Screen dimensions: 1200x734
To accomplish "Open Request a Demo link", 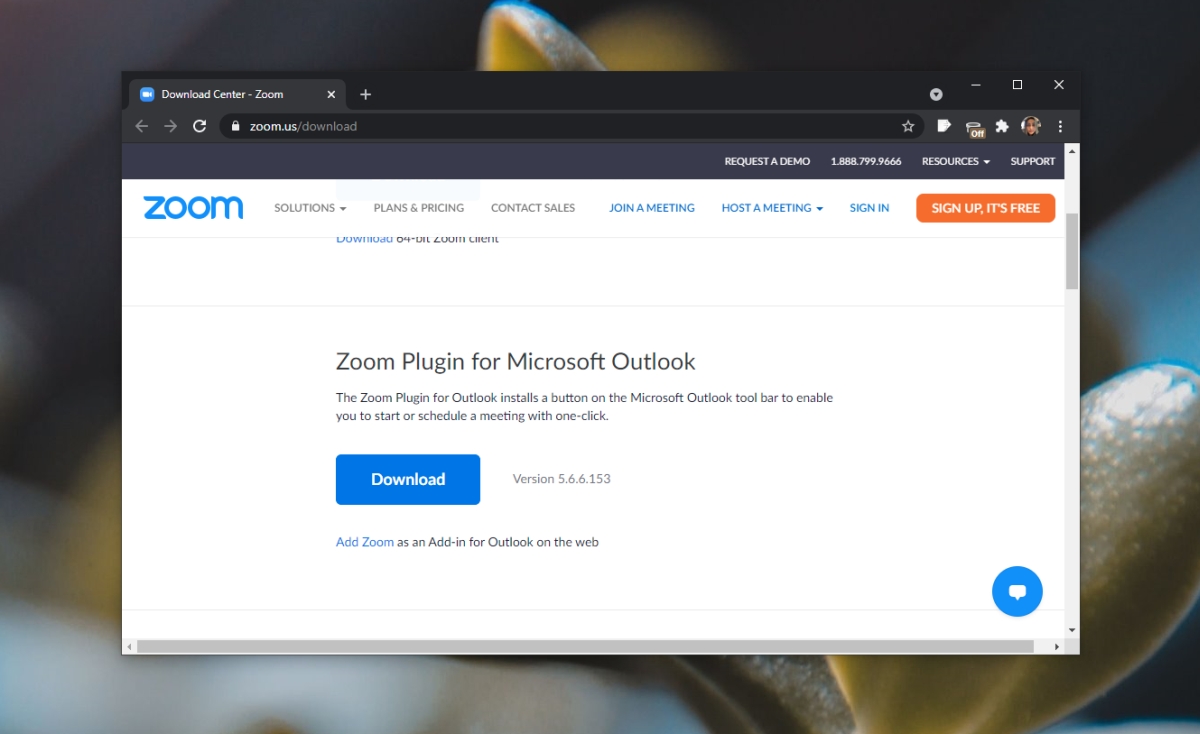I will coord(767,161).
